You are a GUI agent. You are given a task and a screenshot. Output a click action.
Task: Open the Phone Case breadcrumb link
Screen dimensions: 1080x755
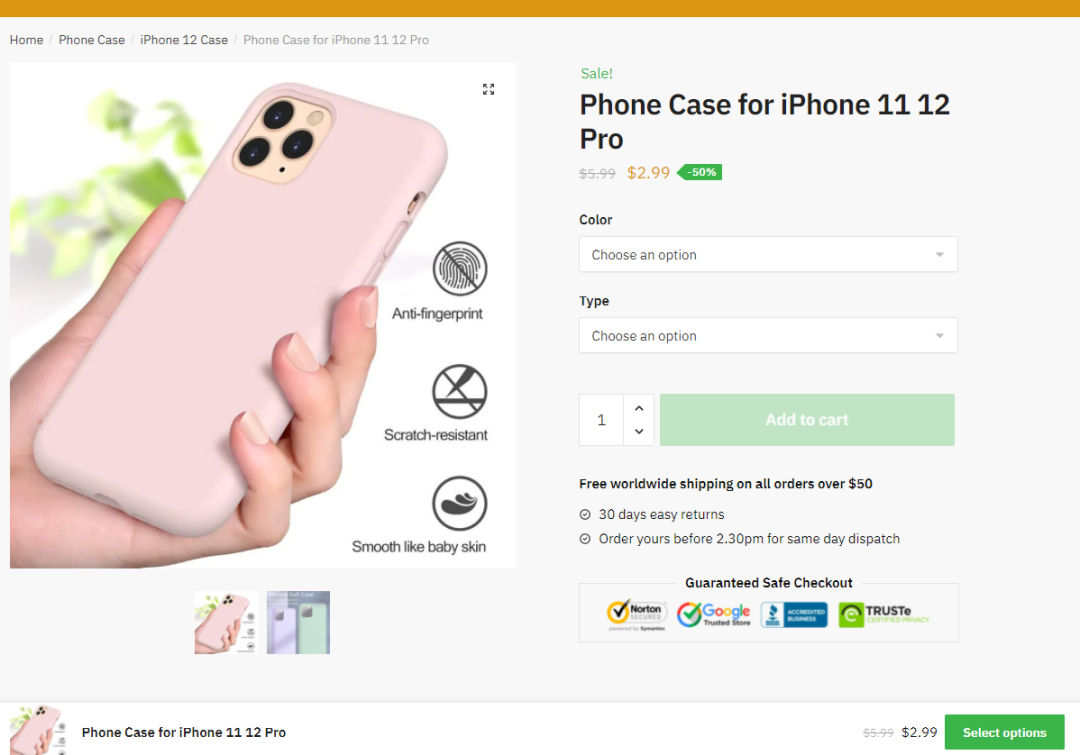tap(92, 40)
